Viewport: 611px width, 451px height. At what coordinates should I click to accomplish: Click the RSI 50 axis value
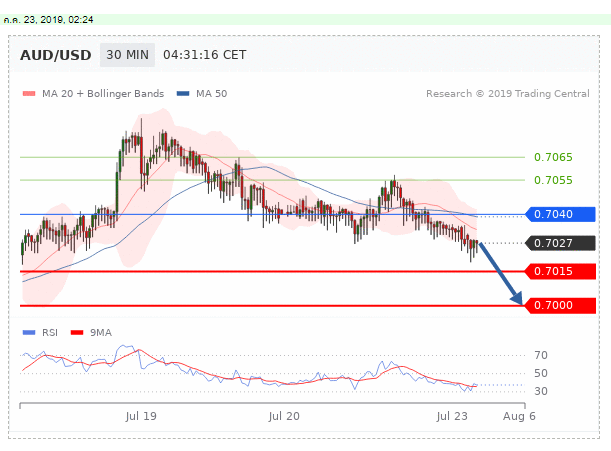click(x=541, y=373)
